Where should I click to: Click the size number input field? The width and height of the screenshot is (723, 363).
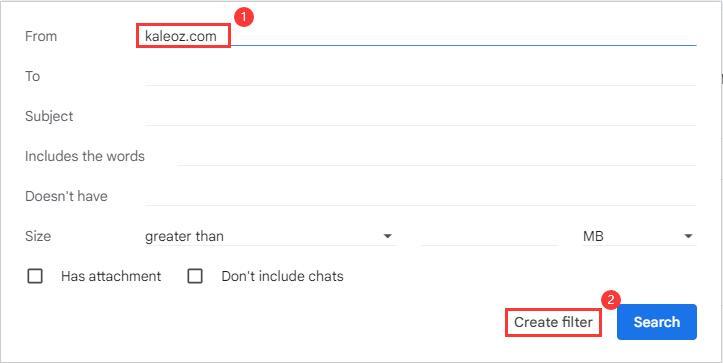pyautogui.click(x=489, y=237)
